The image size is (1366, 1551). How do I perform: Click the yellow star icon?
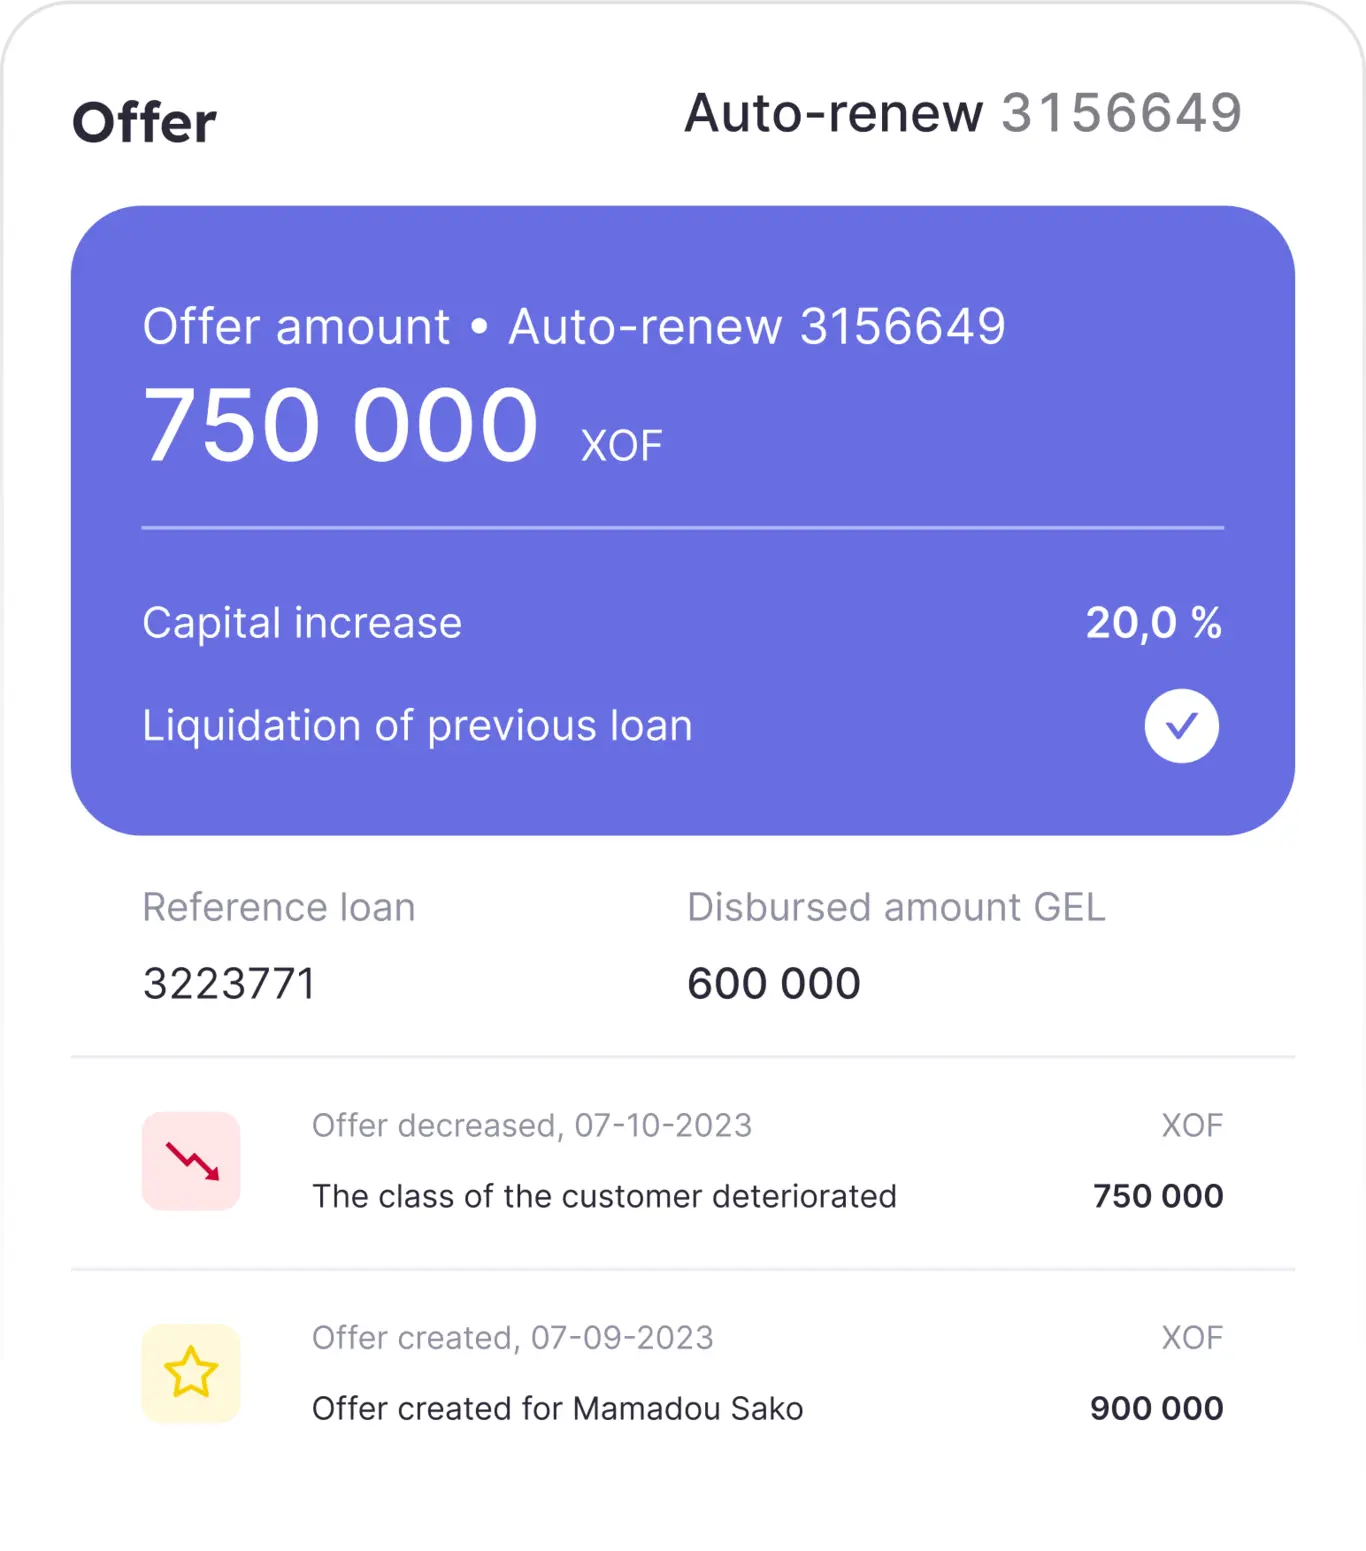[x=191, y=1373]
